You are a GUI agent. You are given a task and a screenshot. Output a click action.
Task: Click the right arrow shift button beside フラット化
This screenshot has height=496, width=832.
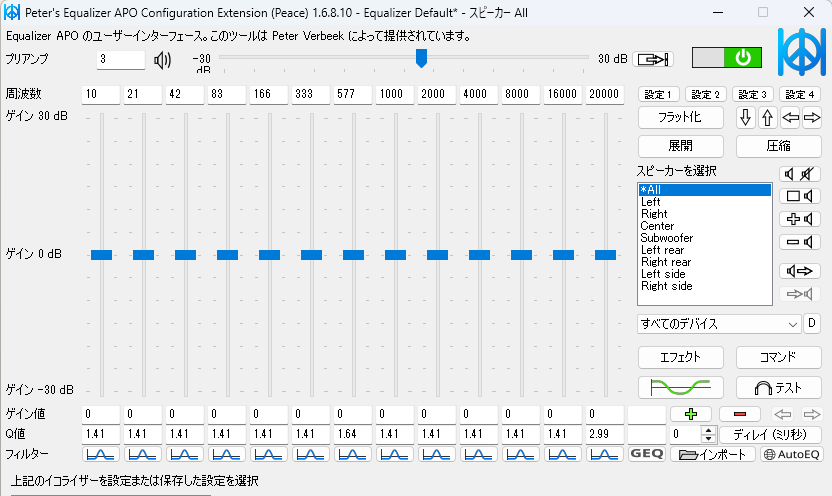click(812, 118)
